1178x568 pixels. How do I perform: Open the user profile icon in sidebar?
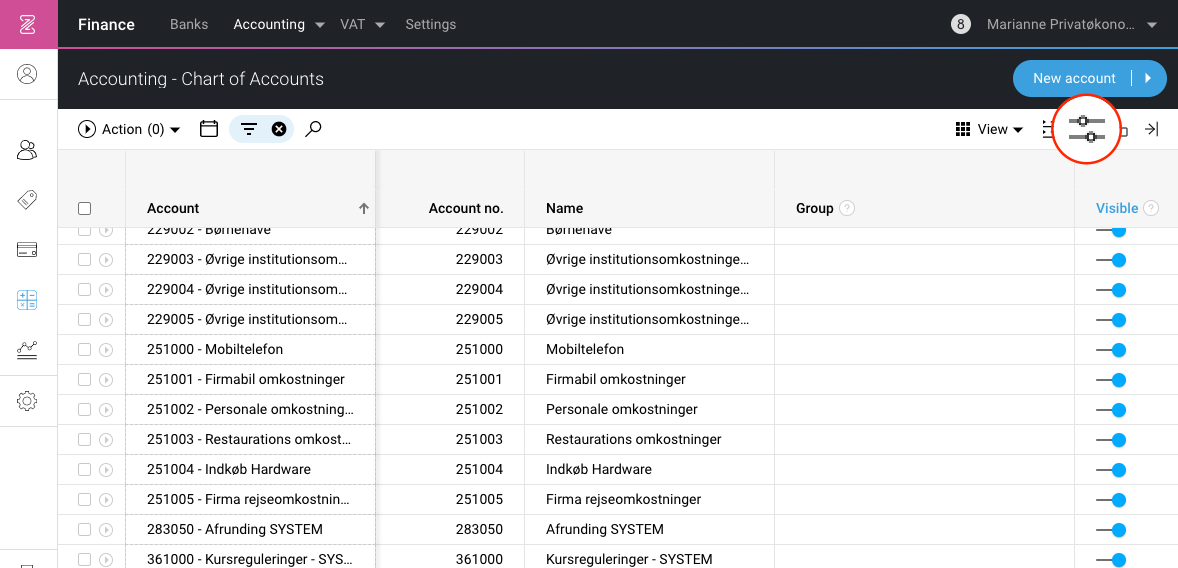click(x=27, y=74)
